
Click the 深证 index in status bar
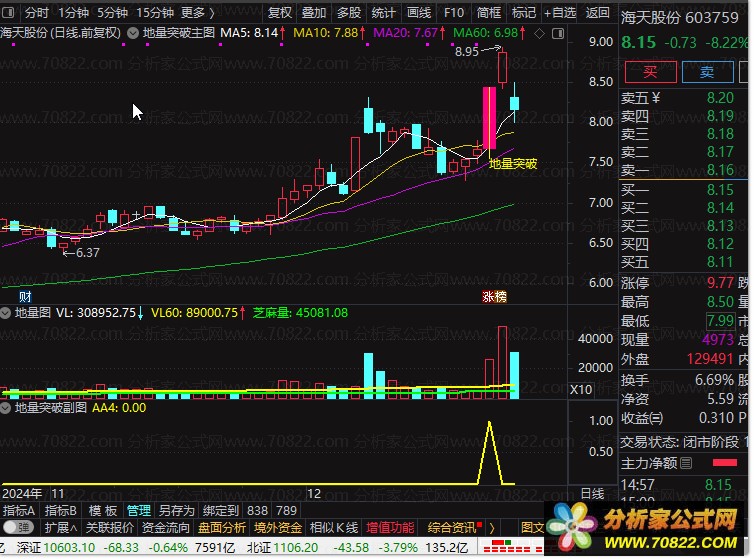[29, 547]
